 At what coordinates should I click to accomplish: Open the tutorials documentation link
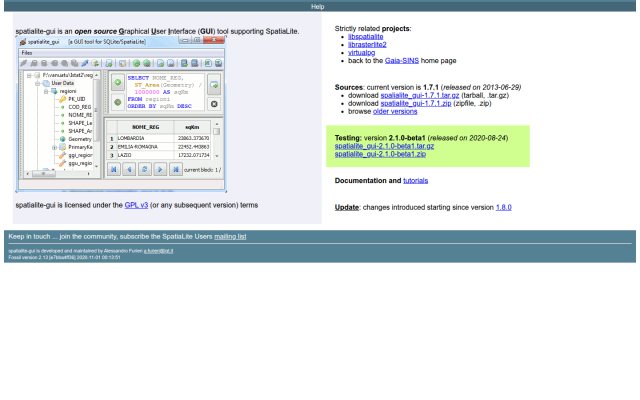pyautogui.click(x=416, y=180)
